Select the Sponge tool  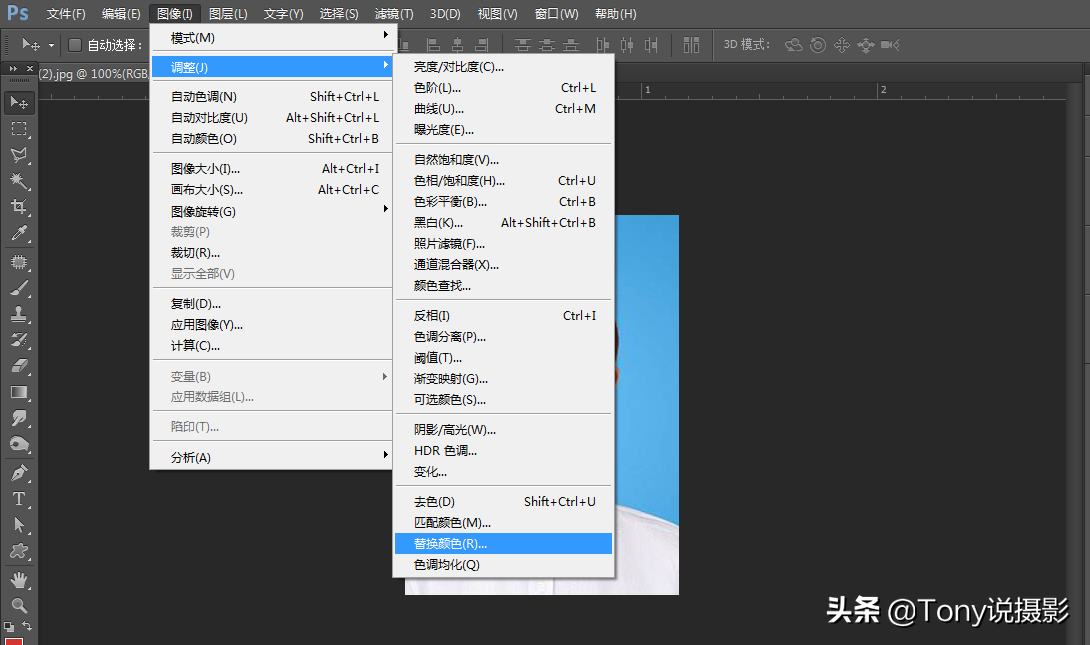19,445
